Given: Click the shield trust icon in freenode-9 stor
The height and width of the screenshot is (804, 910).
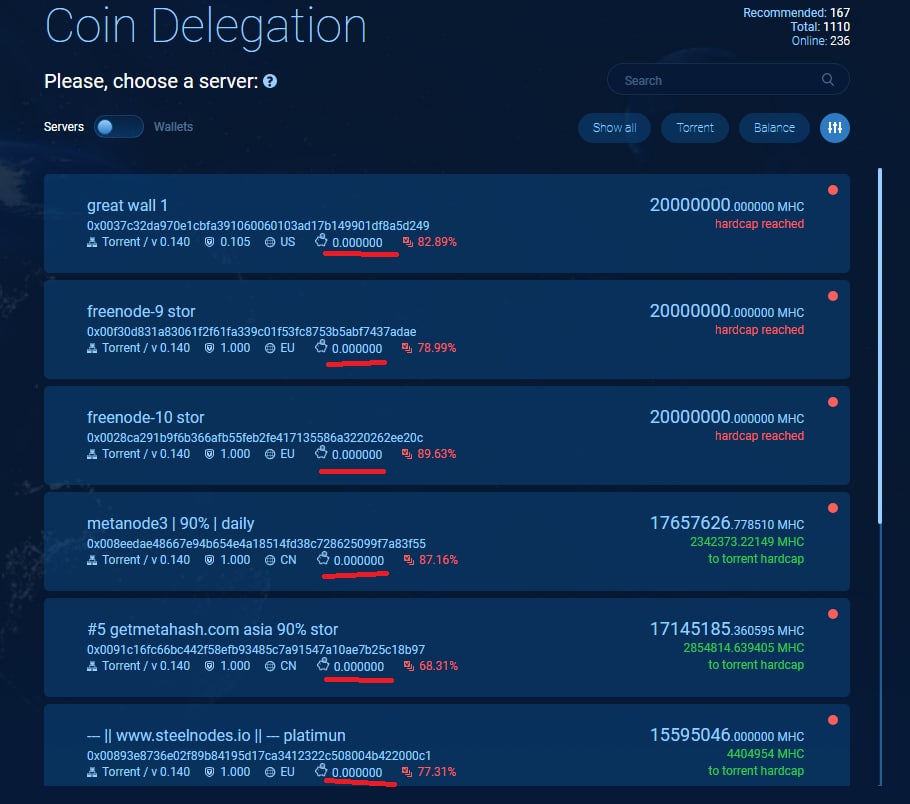Looking at the screenshot, I should pos(210,348).
